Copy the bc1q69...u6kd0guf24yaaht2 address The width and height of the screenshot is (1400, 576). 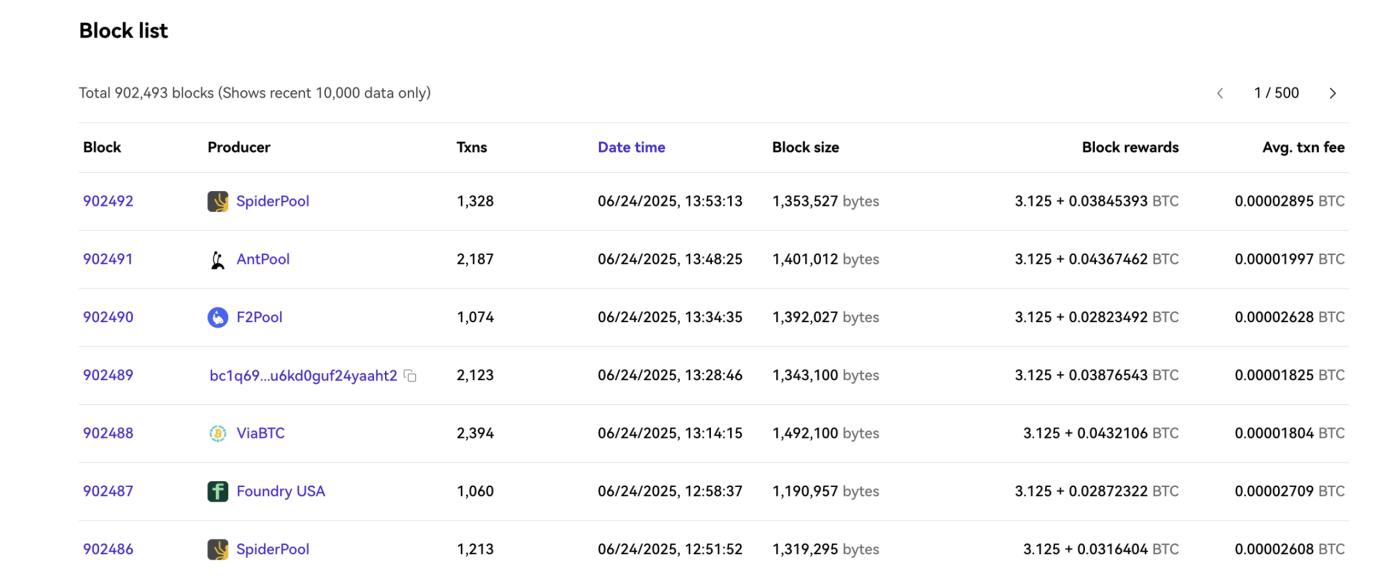pyautogui.click(x=410, y=376)
